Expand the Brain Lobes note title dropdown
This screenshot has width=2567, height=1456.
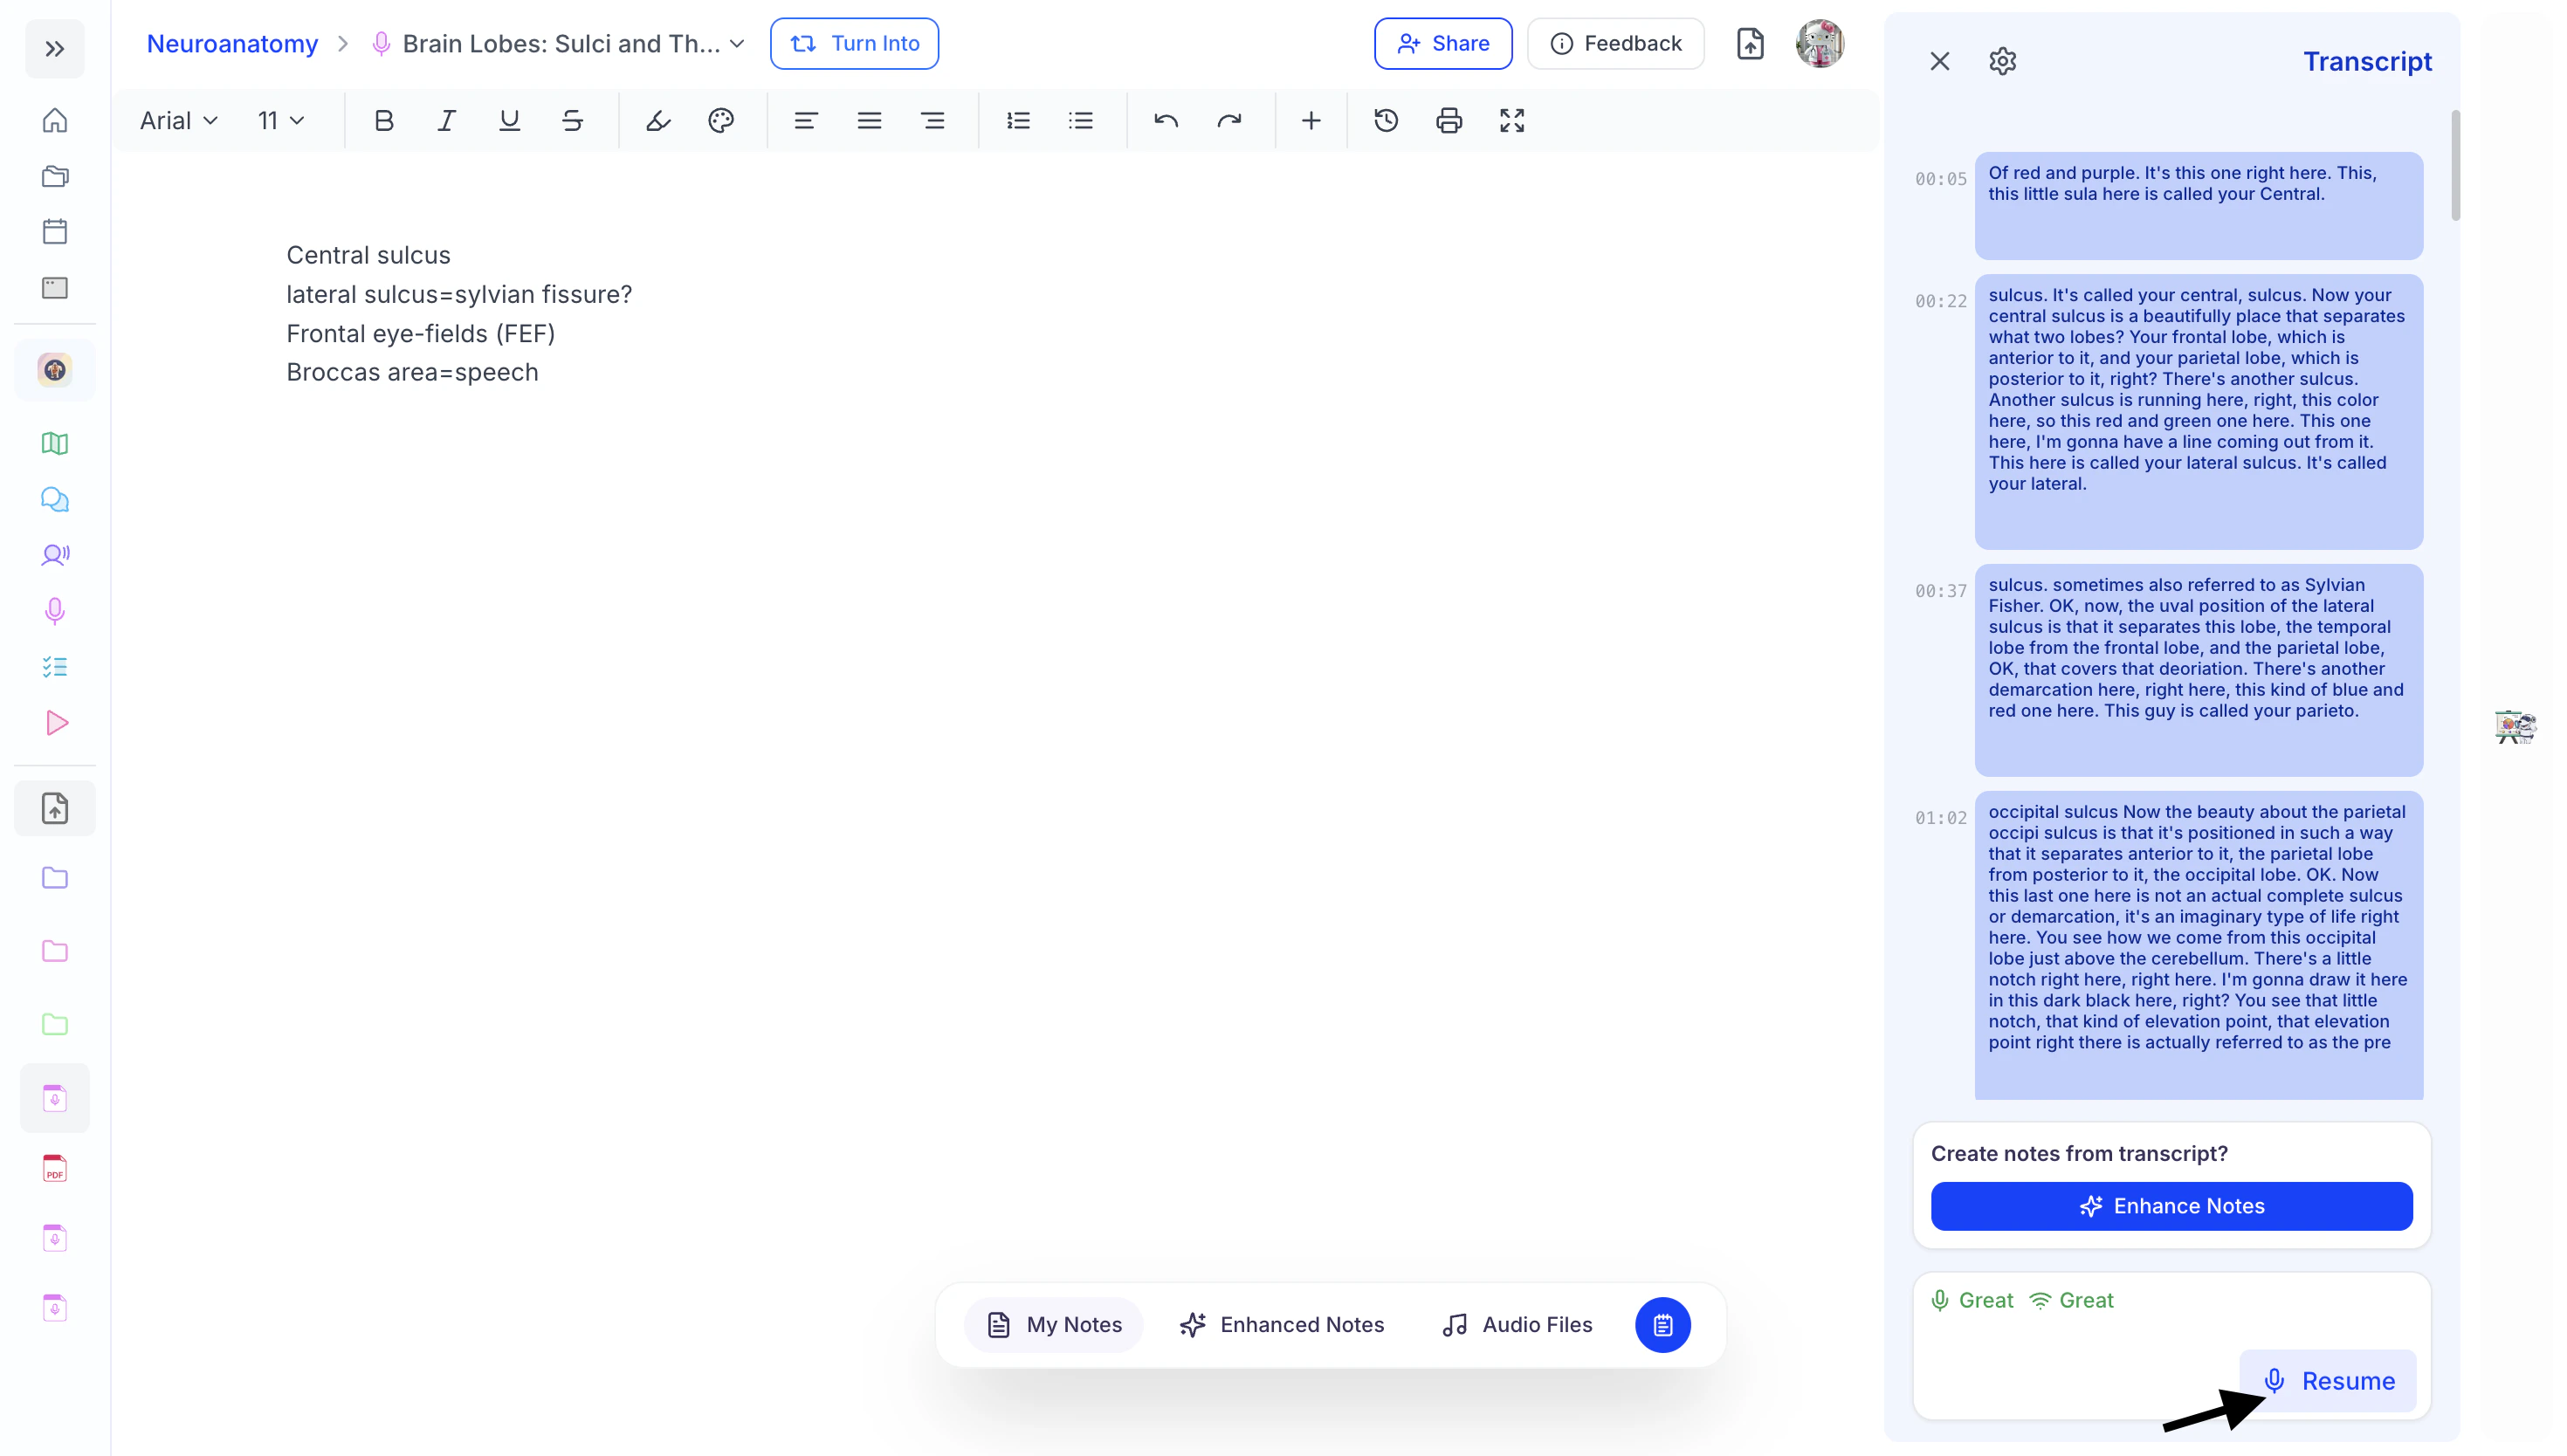tap(737, 44)
